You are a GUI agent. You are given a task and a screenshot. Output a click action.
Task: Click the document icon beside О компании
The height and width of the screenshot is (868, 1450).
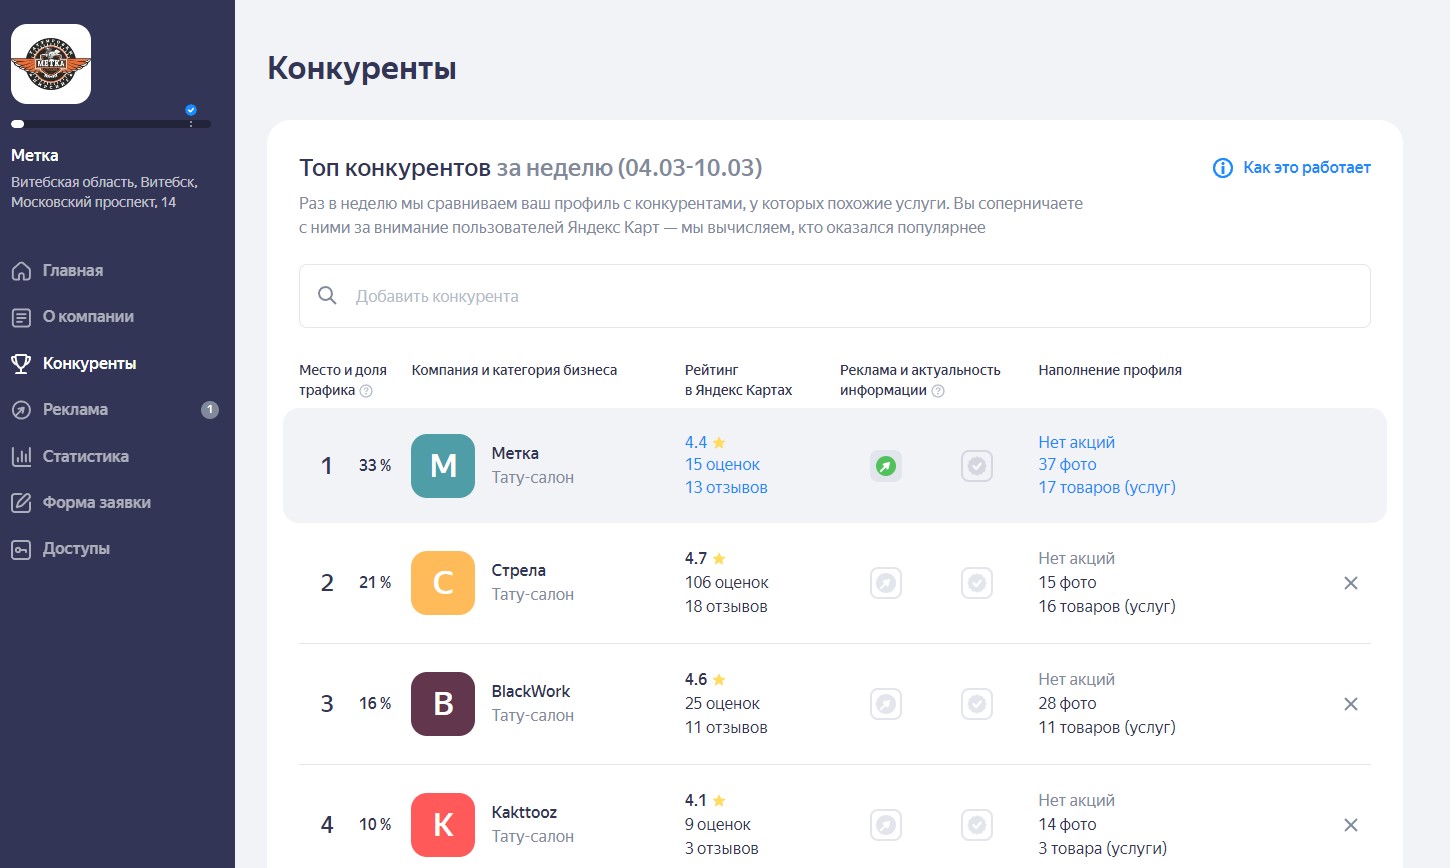(x=21, y=317)
